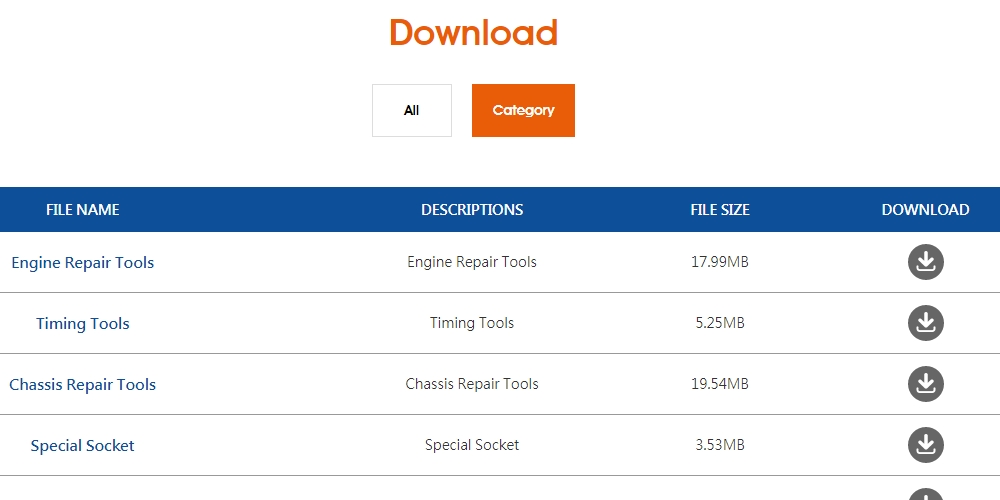Open the Chassis Repair Tools file link

[x=83, y=385]
